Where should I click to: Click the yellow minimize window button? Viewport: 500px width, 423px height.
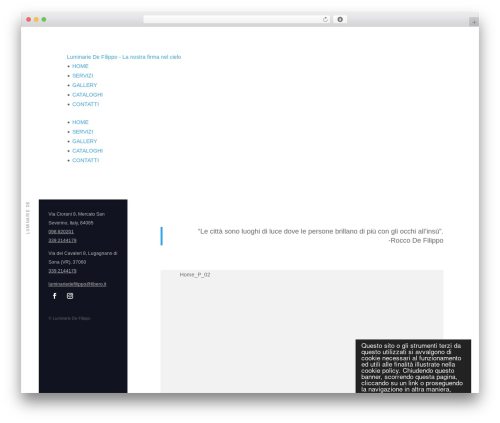coord(36,19)
